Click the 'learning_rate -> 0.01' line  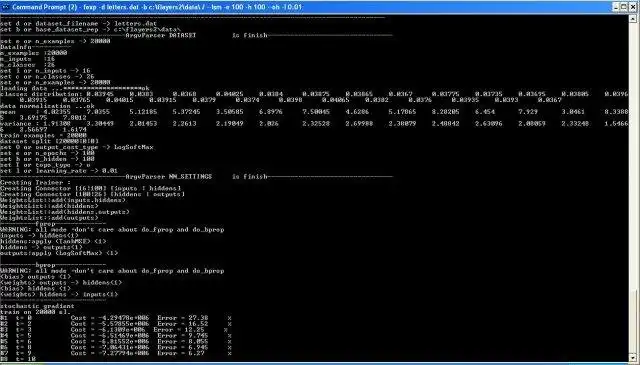(59, 170)
